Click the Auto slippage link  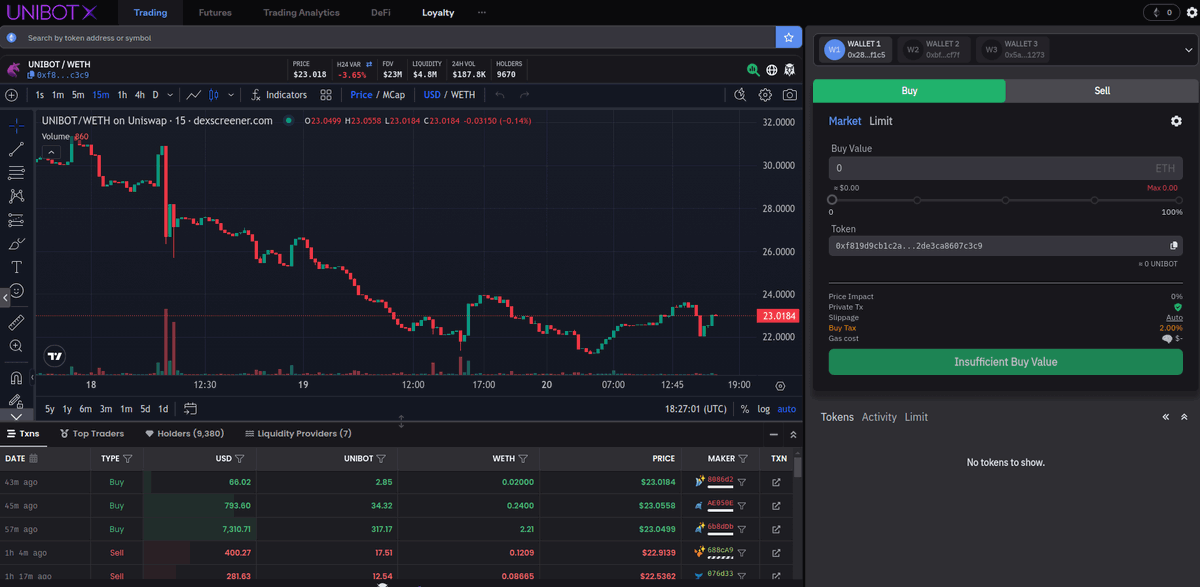tap(1174, 317)
